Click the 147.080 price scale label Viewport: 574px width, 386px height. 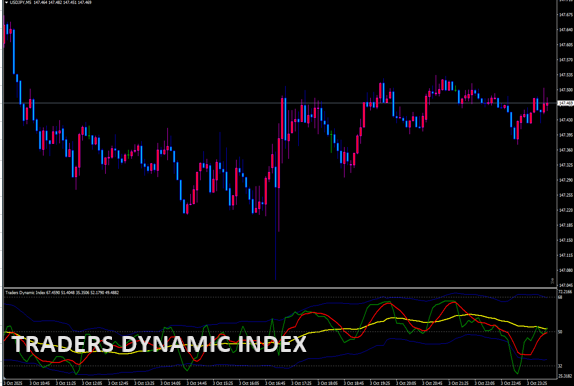[566, 270]
